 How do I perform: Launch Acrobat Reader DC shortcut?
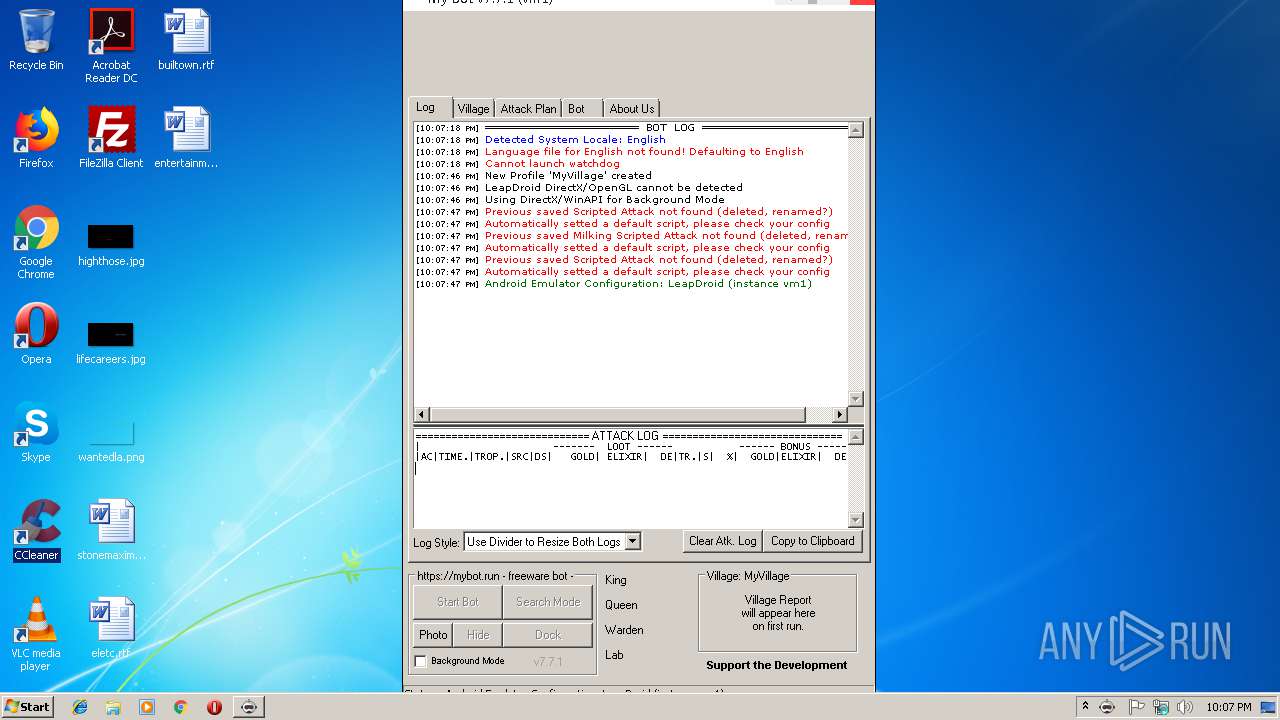(x=111, y=46)
